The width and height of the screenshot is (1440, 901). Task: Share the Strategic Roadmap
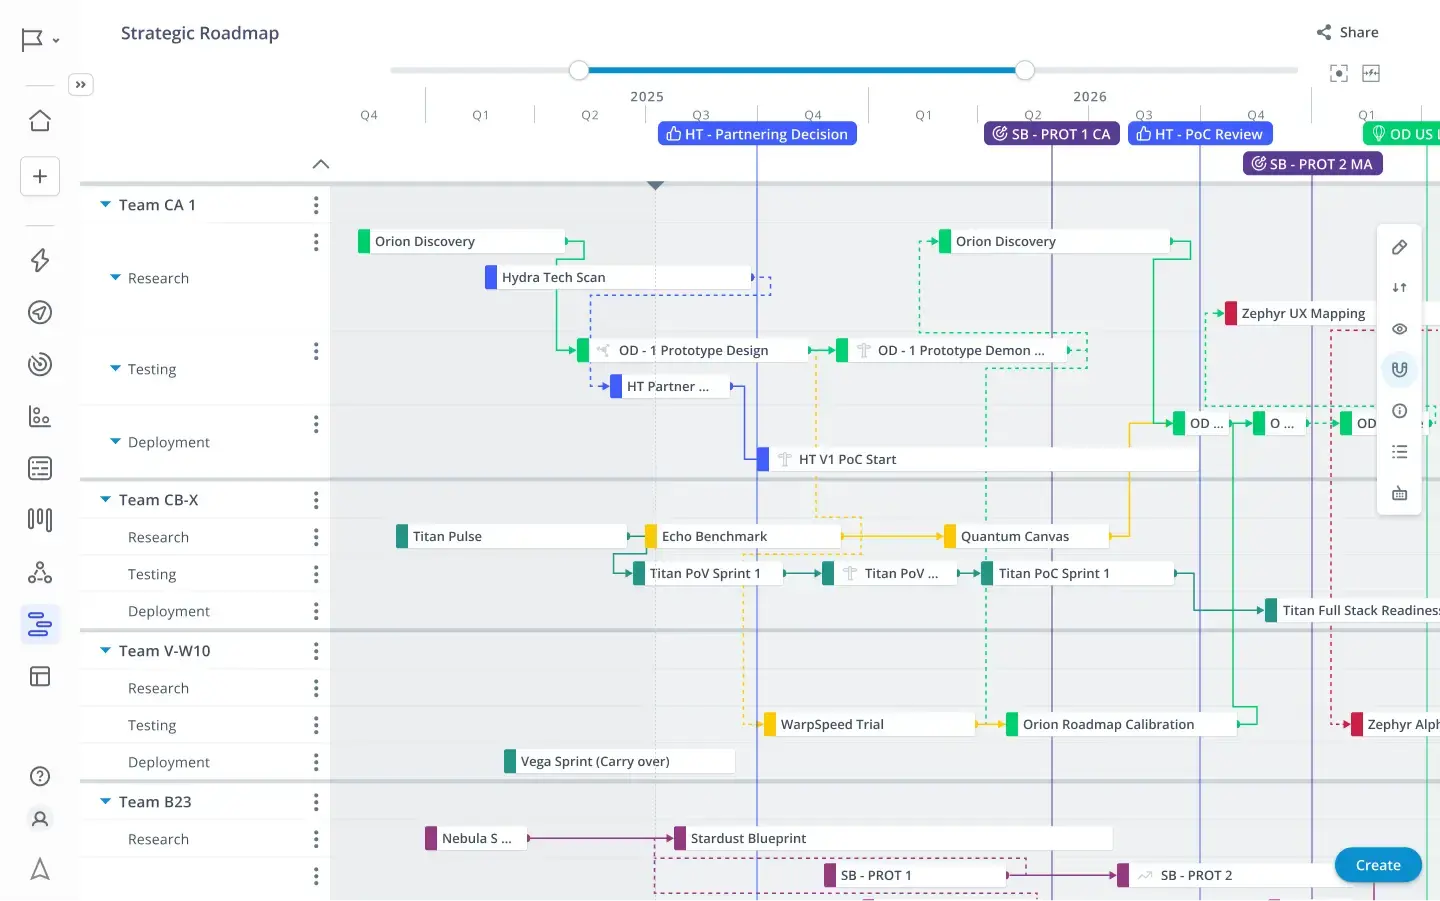tap(1347, 32)
